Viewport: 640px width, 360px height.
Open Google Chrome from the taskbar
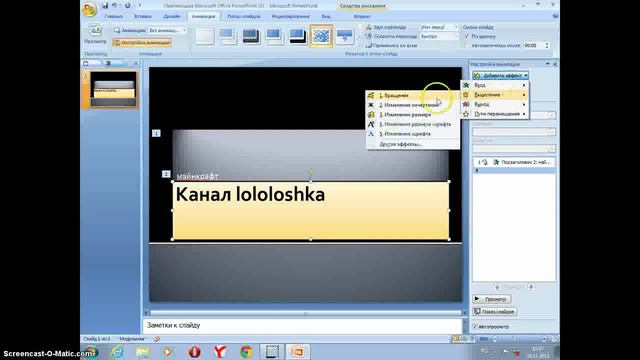(246, 351)
